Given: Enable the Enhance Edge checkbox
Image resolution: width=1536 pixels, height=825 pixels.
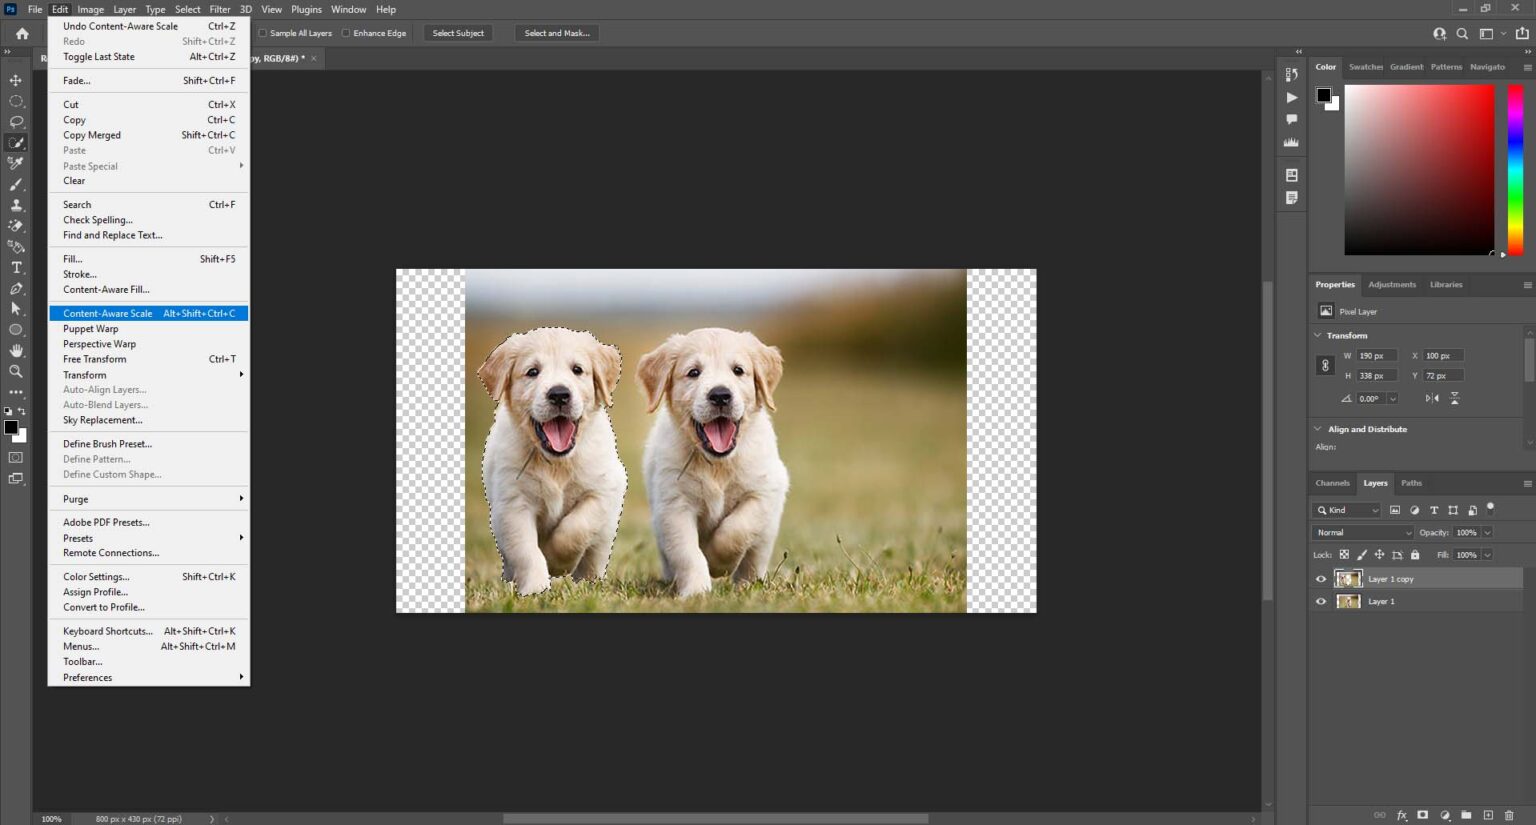Looking at the screenshot, I should [x=344, y=32].
